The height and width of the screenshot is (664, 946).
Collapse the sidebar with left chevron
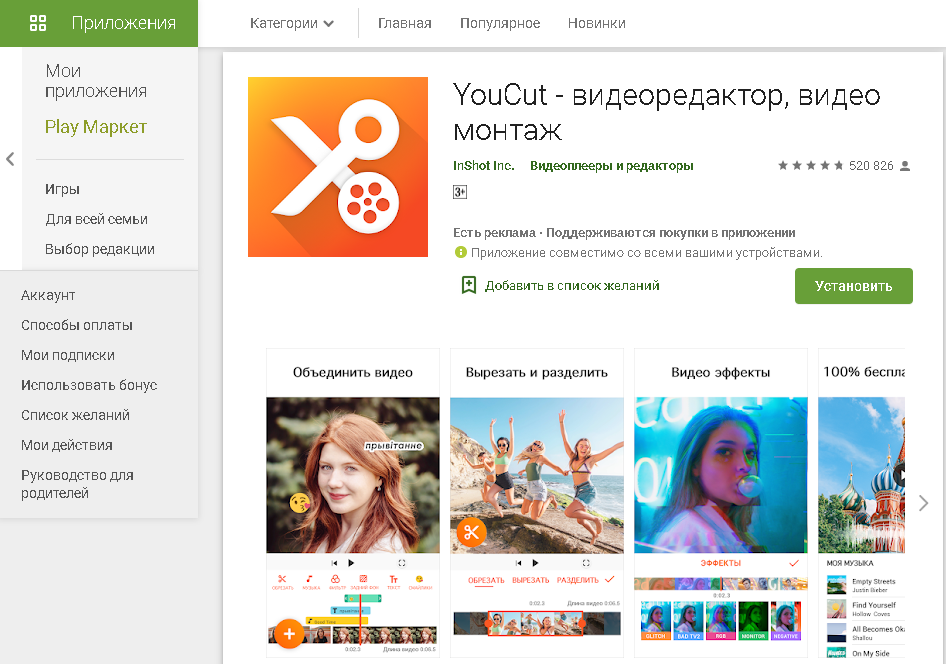(x=10, y=159)
